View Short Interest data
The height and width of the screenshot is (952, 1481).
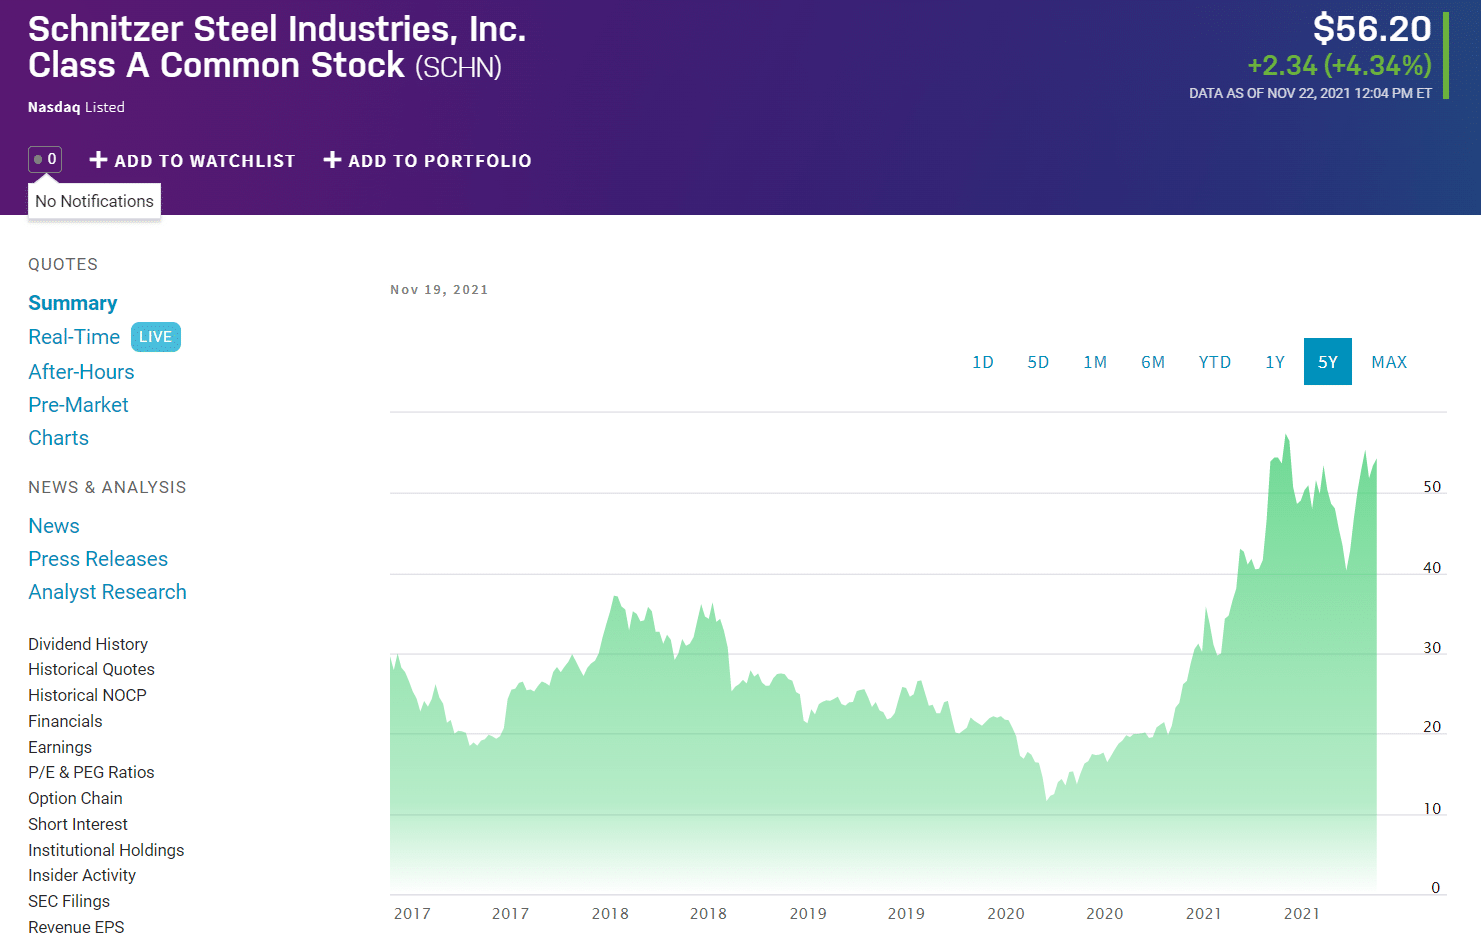point(78,824)
